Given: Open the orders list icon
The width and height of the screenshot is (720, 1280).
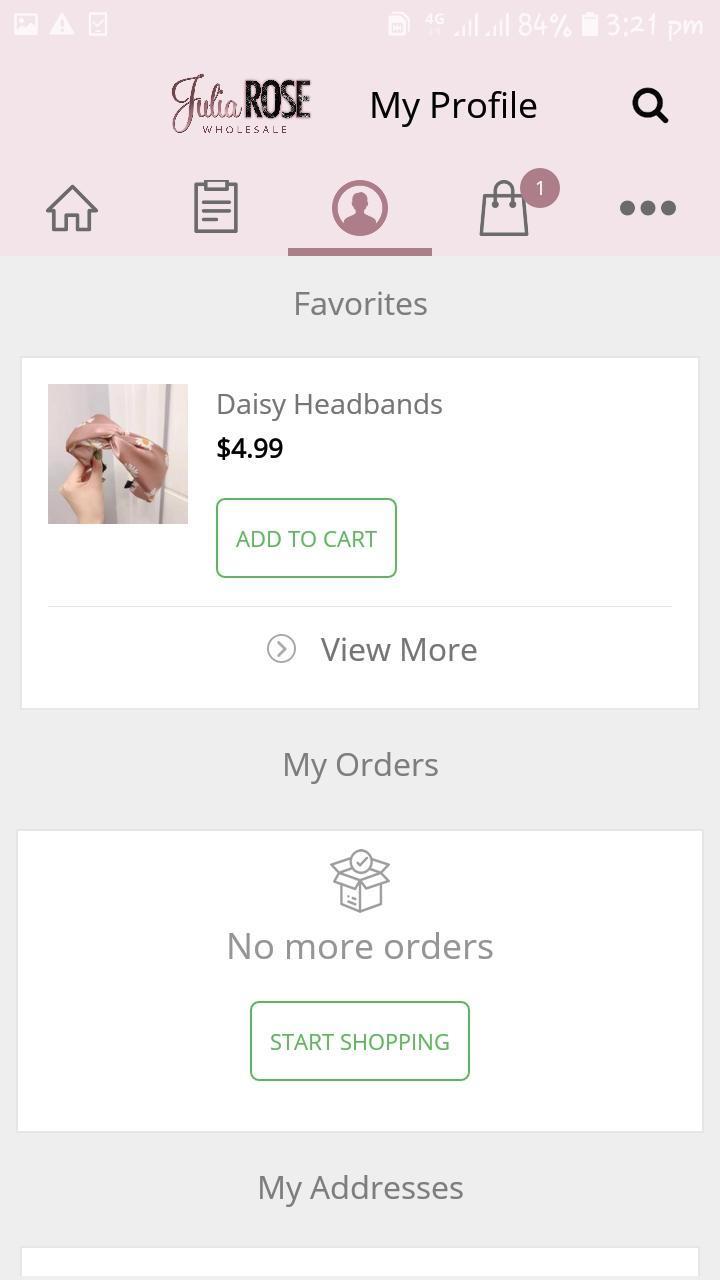Looking at the screenshot, I should pyautogui.click(x=215, y=206).
